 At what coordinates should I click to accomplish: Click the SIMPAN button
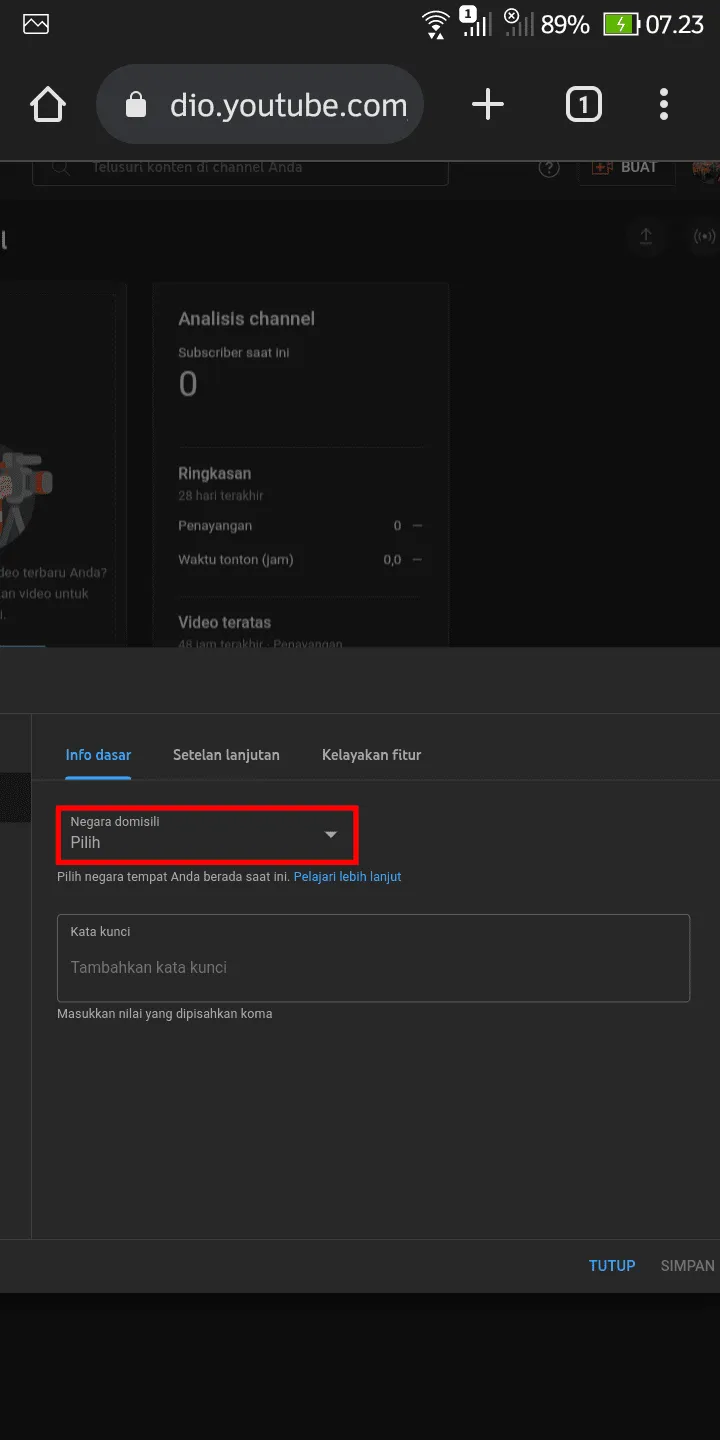click(x=688, y=1266)
